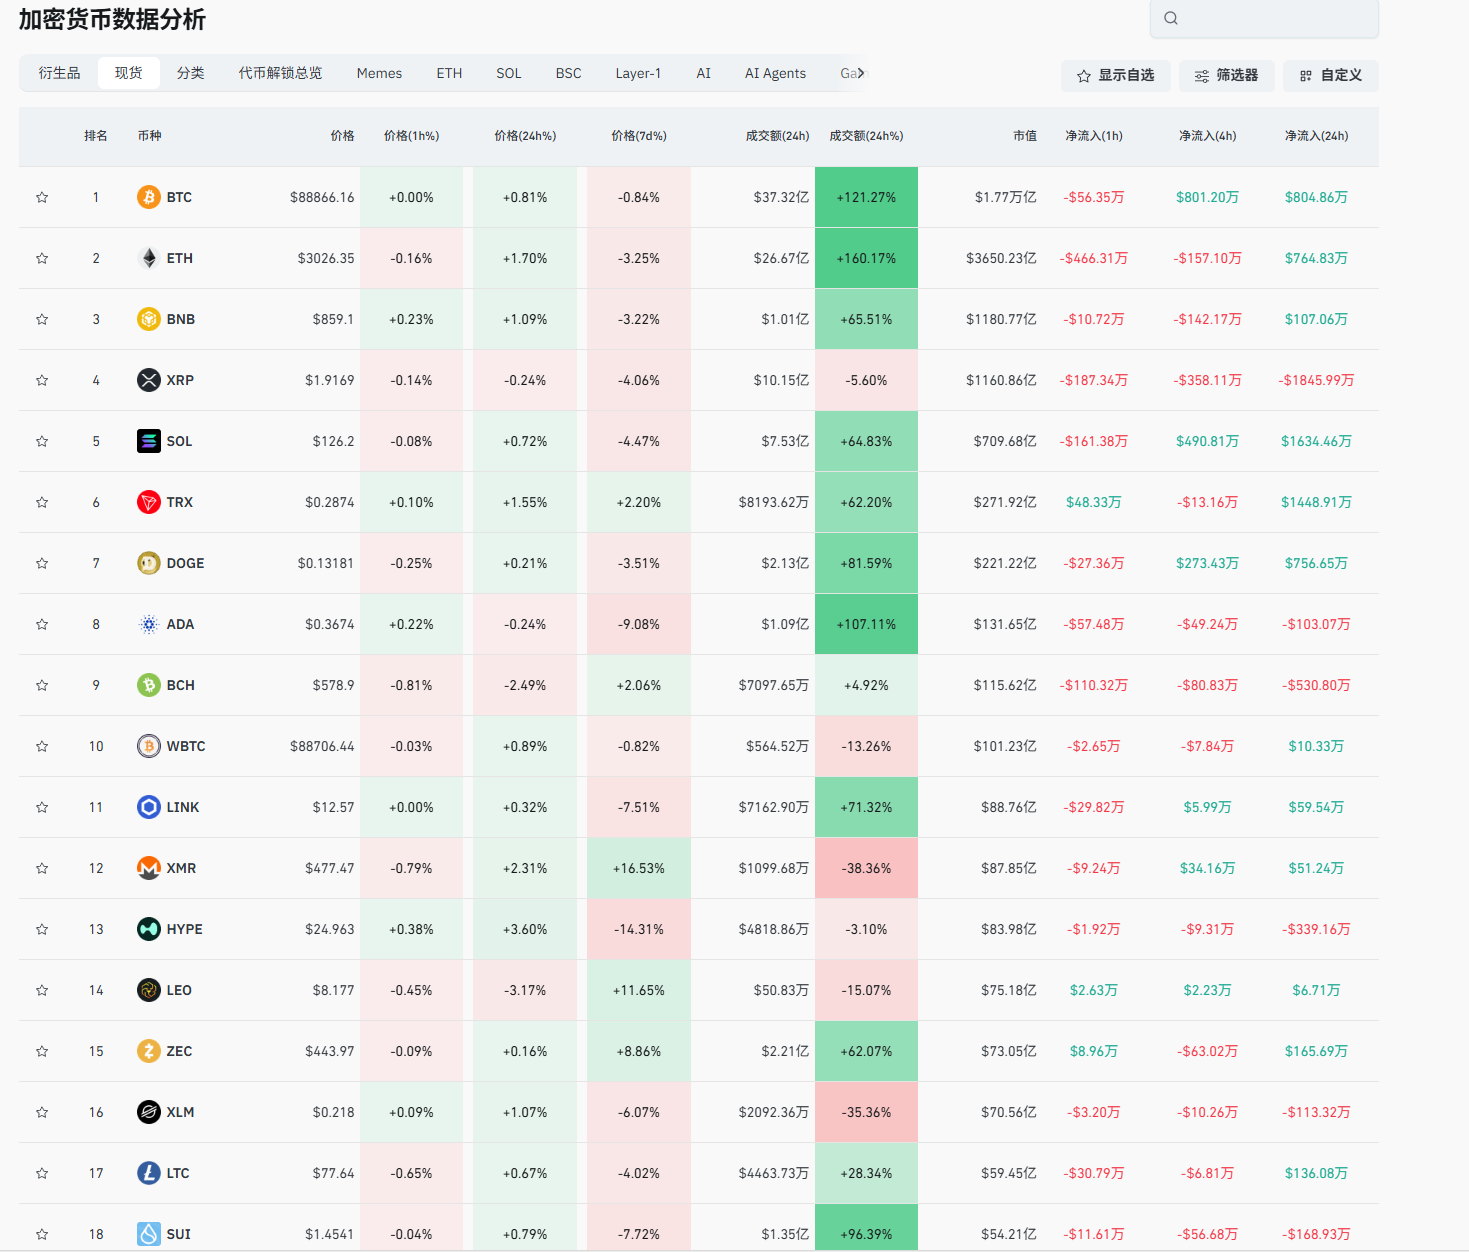
Task: Click the magnifier icon in search box
Action: coord(1171,18)
